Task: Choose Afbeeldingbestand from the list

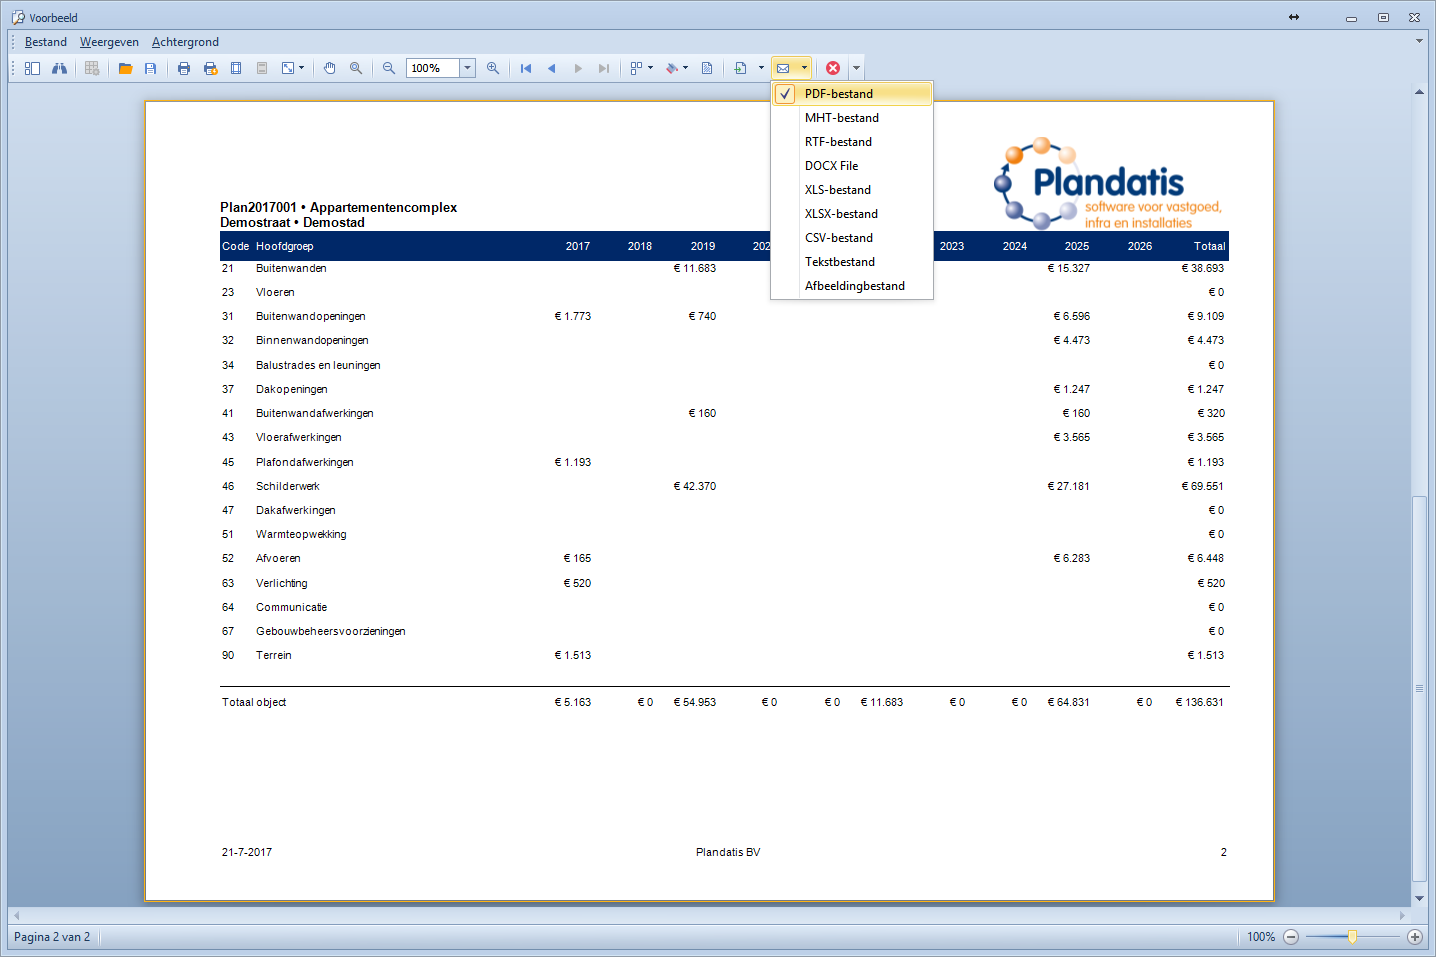Action: [x=852, y=286]
